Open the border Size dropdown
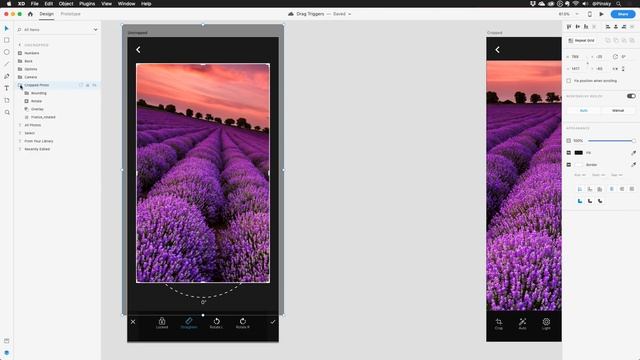The width and height of the screenshot is (640, 360). point(580,175)
